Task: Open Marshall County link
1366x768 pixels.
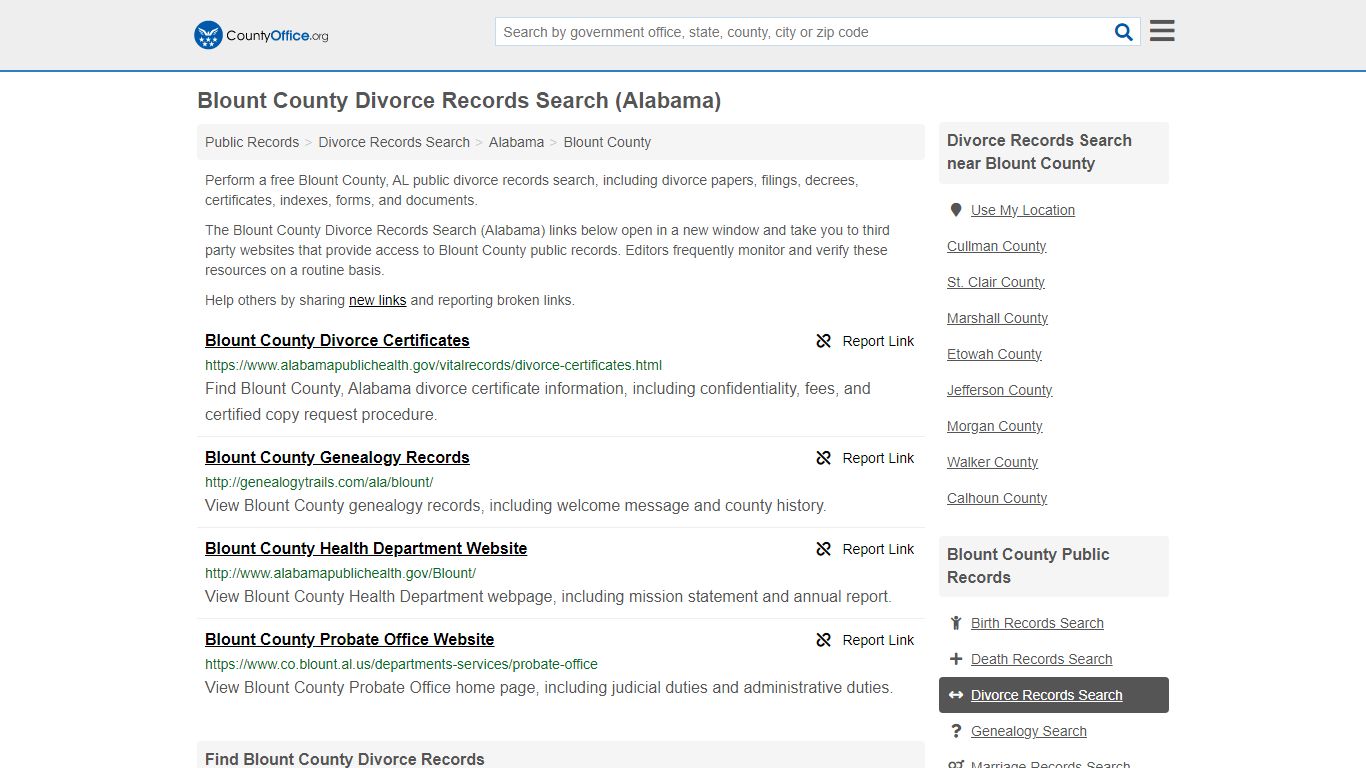Action: click(x=997, y=318)
